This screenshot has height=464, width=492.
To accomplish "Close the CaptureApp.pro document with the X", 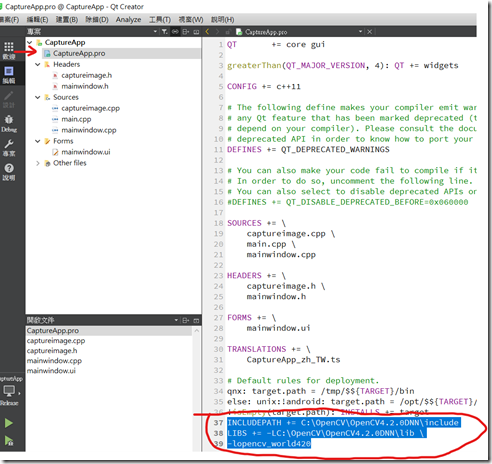I will (x=369, y=32).
